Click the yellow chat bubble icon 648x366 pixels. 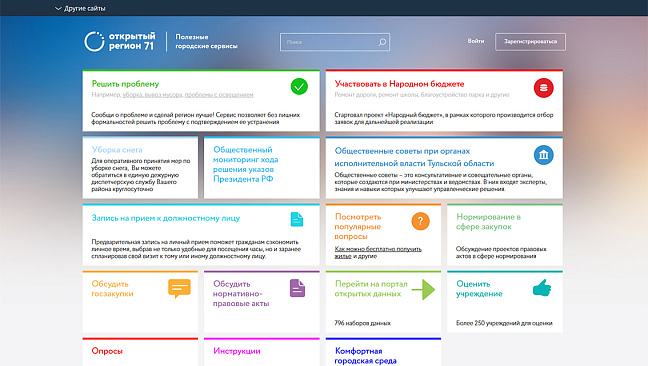pos(179,288)
